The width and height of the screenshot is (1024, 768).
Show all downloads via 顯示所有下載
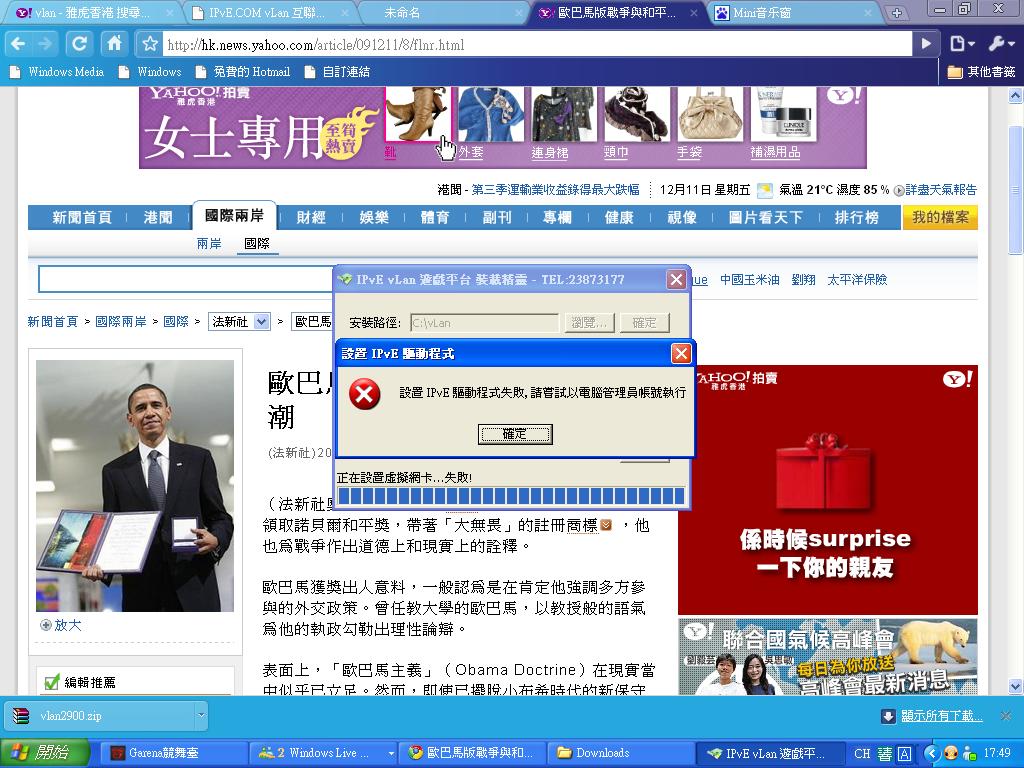[941, 716]
